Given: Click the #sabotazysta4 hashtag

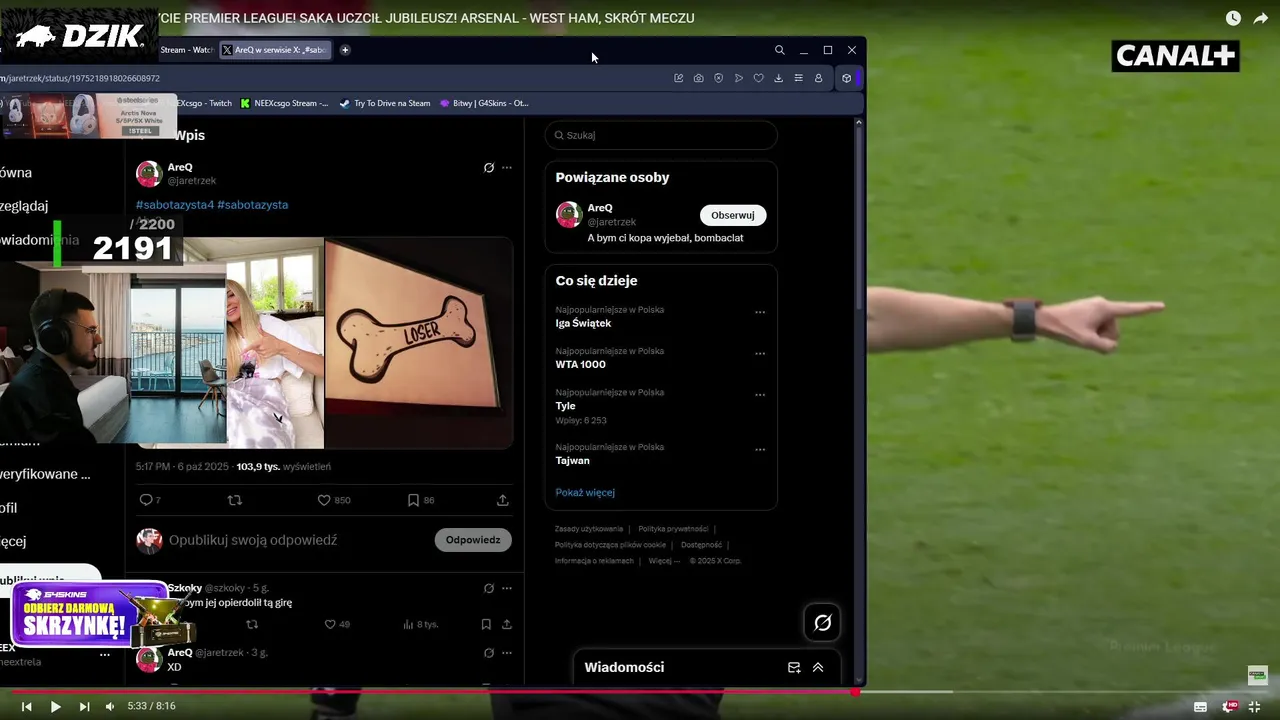Looking at the screenshot, I should click(175, 204).
